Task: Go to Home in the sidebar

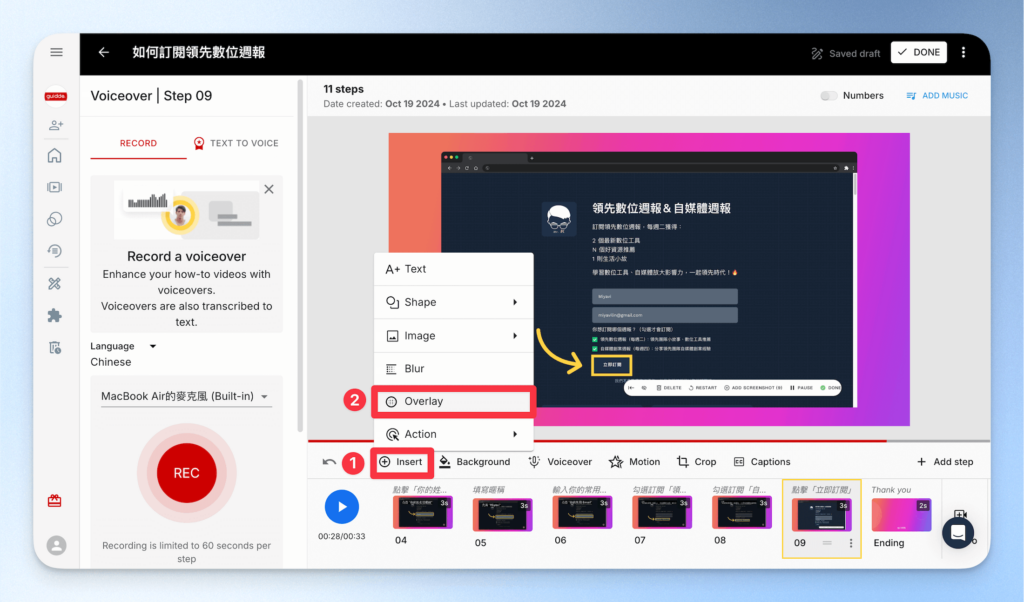Action: pos(55,155)
